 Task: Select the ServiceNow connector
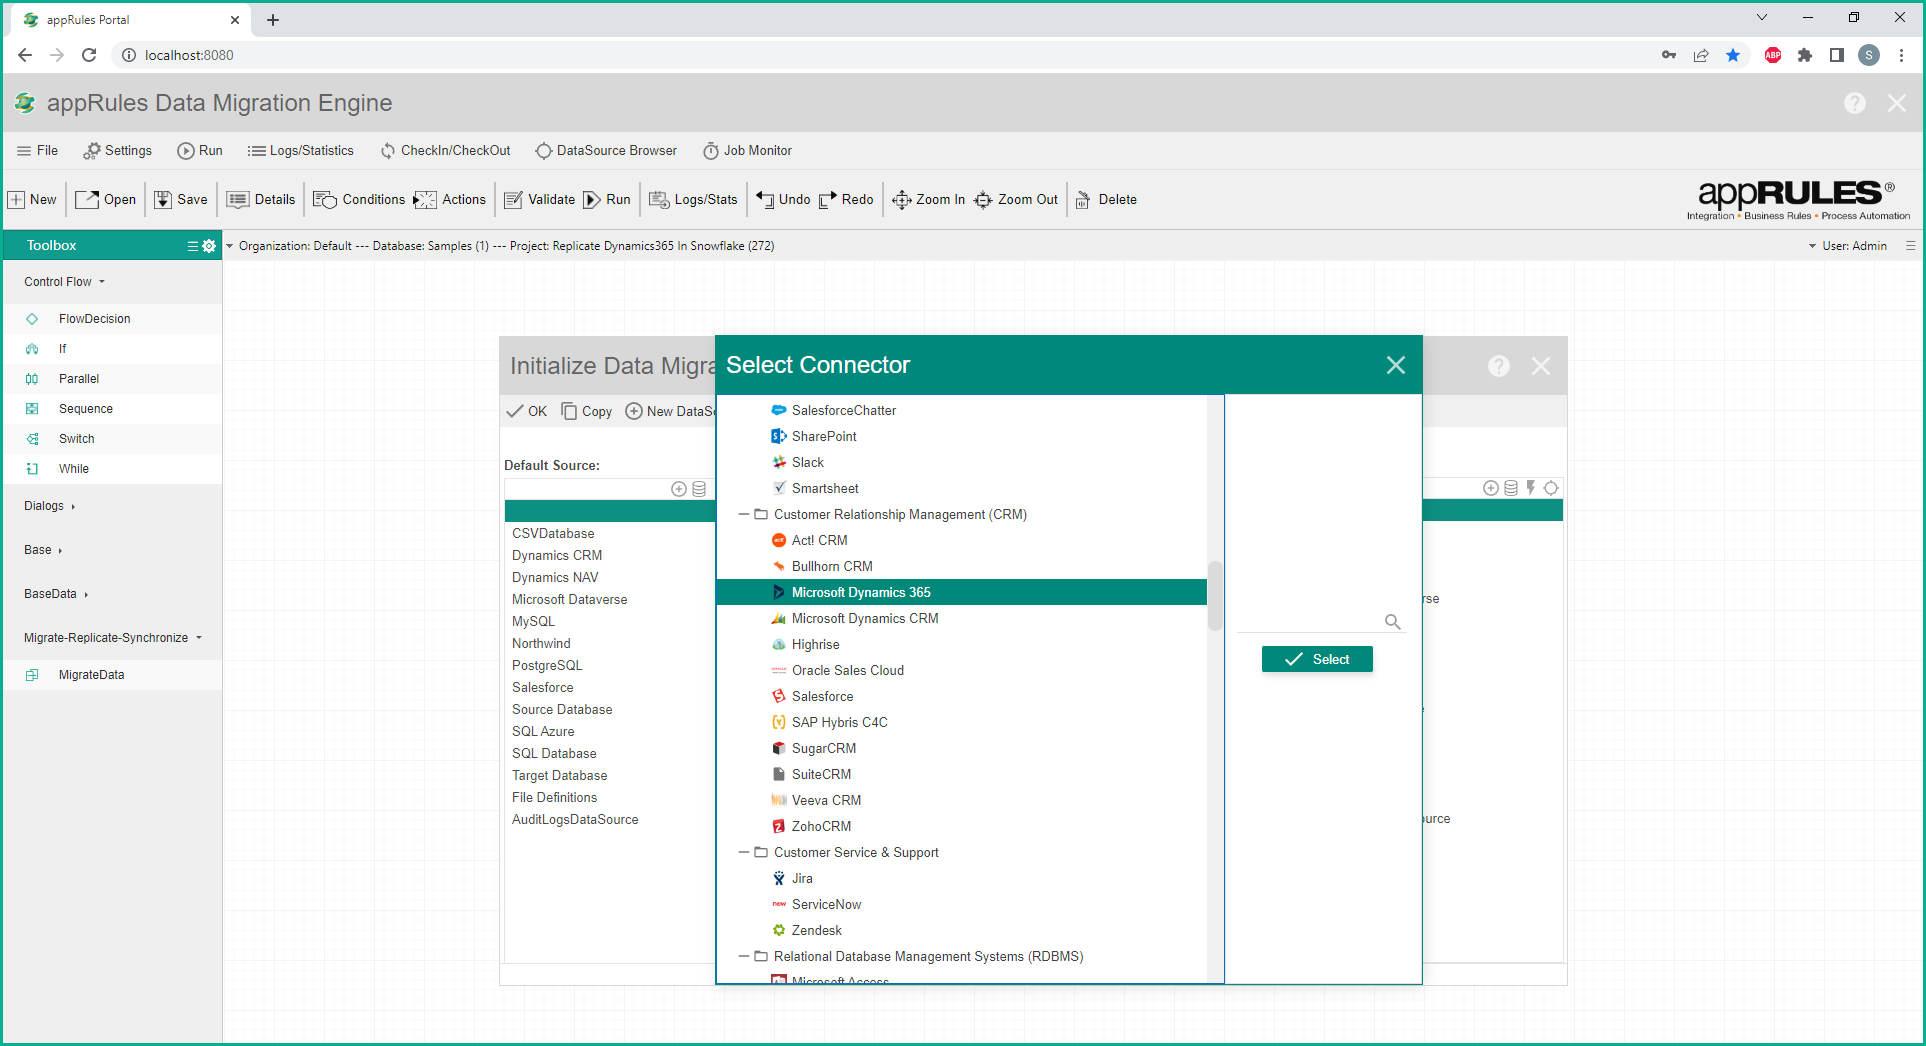point(826,905)
